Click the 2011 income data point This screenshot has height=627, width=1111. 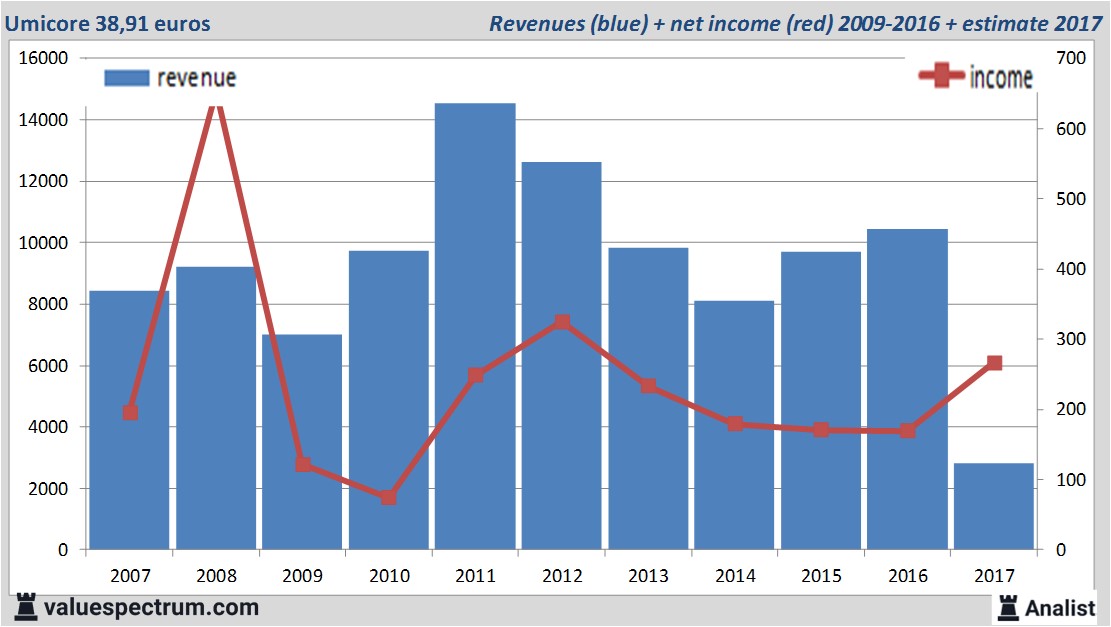[x=476, y=375]
